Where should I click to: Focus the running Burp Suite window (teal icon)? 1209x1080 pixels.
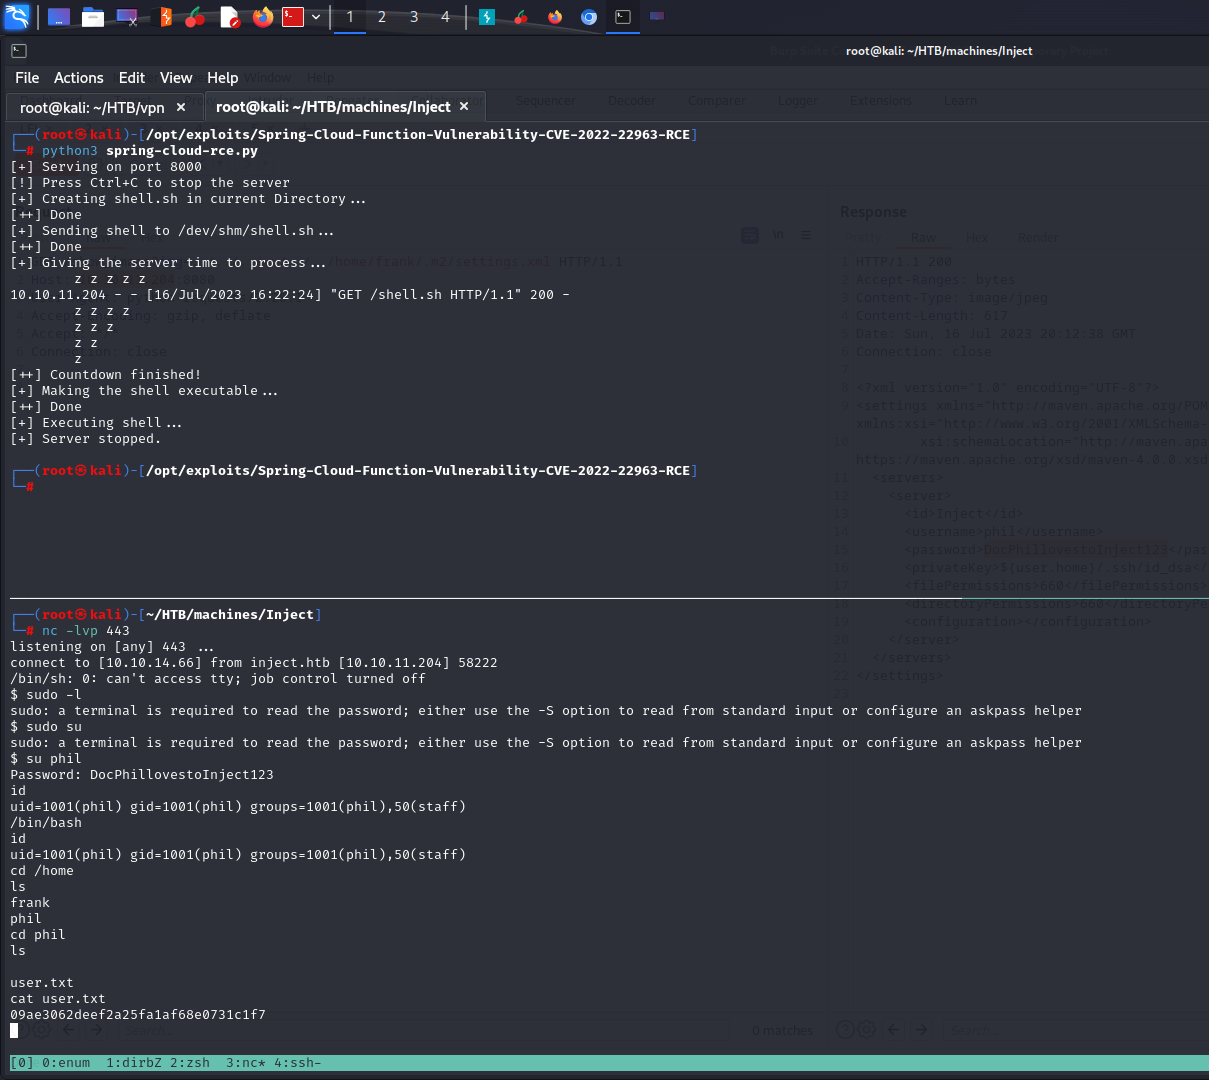point(487,17)
